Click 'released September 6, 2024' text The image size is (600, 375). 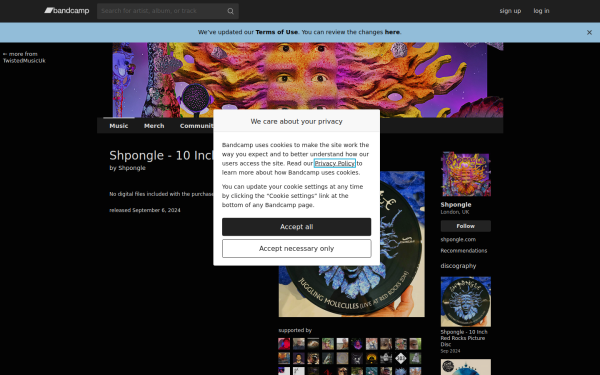coord(145,210)
